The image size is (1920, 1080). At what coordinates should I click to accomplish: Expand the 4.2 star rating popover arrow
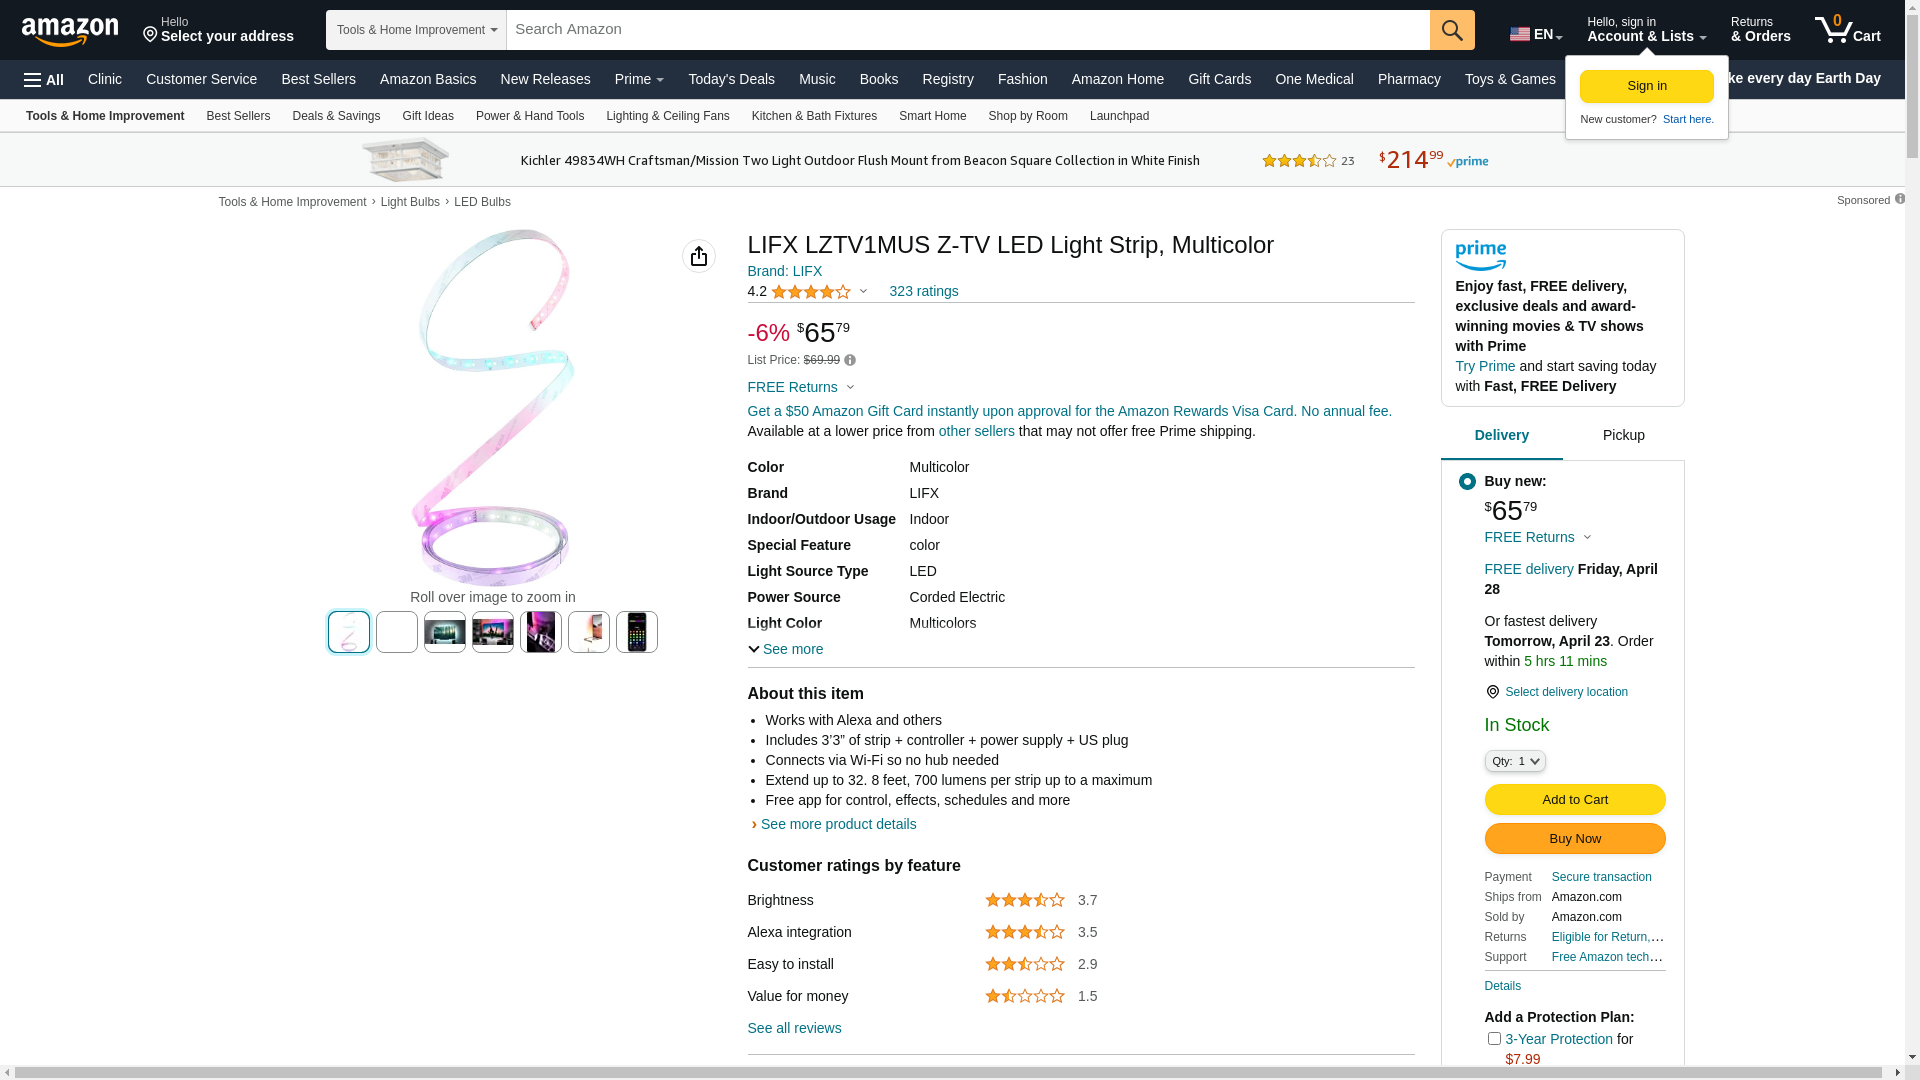[x=863, y=292]
